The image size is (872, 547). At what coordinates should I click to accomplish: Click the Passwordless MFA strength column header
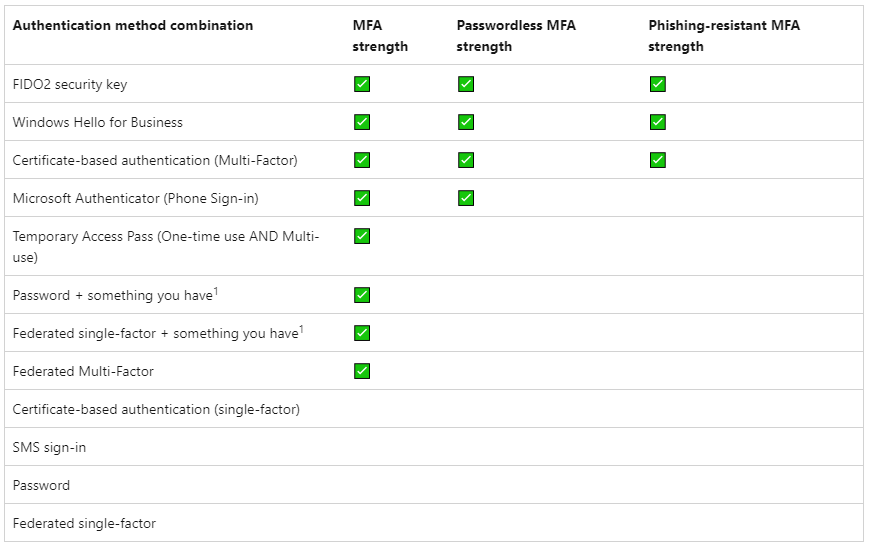pyautogui.click(x=516, y=35)
